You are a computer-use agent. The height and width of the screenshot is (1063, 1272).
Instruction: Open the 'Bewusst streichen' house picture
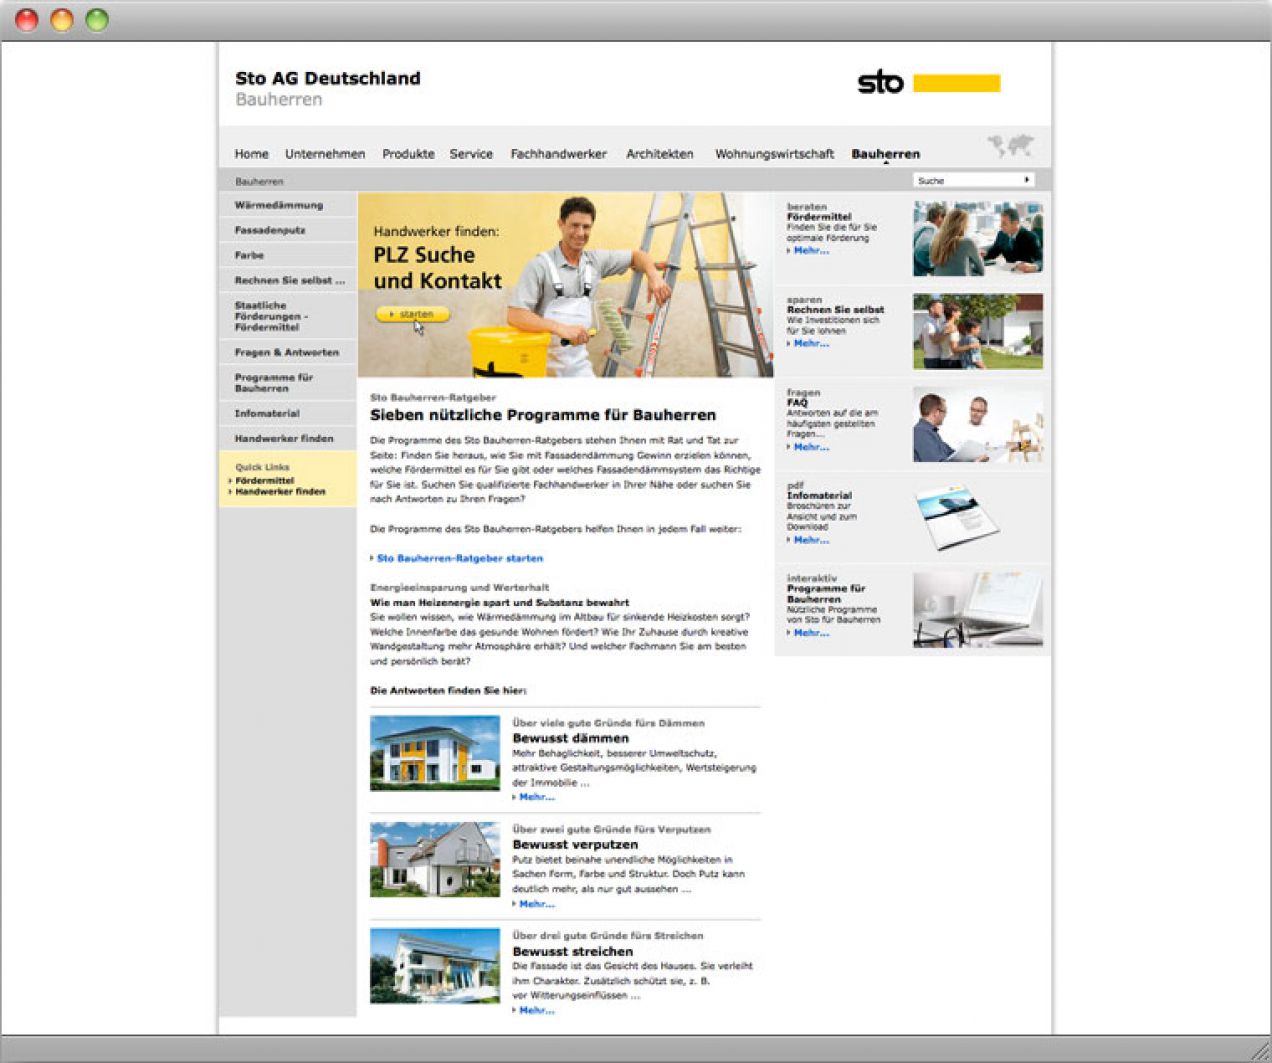pos(434,965)
